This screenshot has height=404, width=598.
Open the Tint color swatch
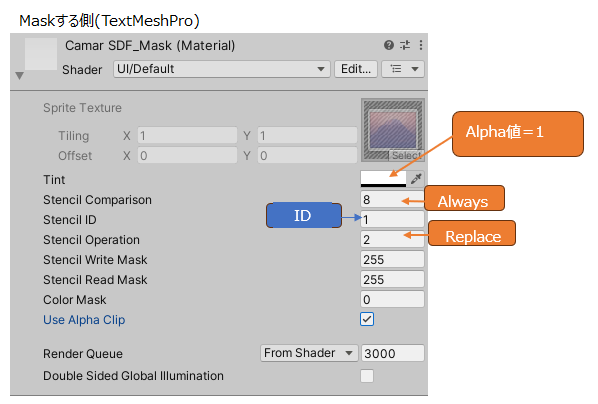point(383,179)
